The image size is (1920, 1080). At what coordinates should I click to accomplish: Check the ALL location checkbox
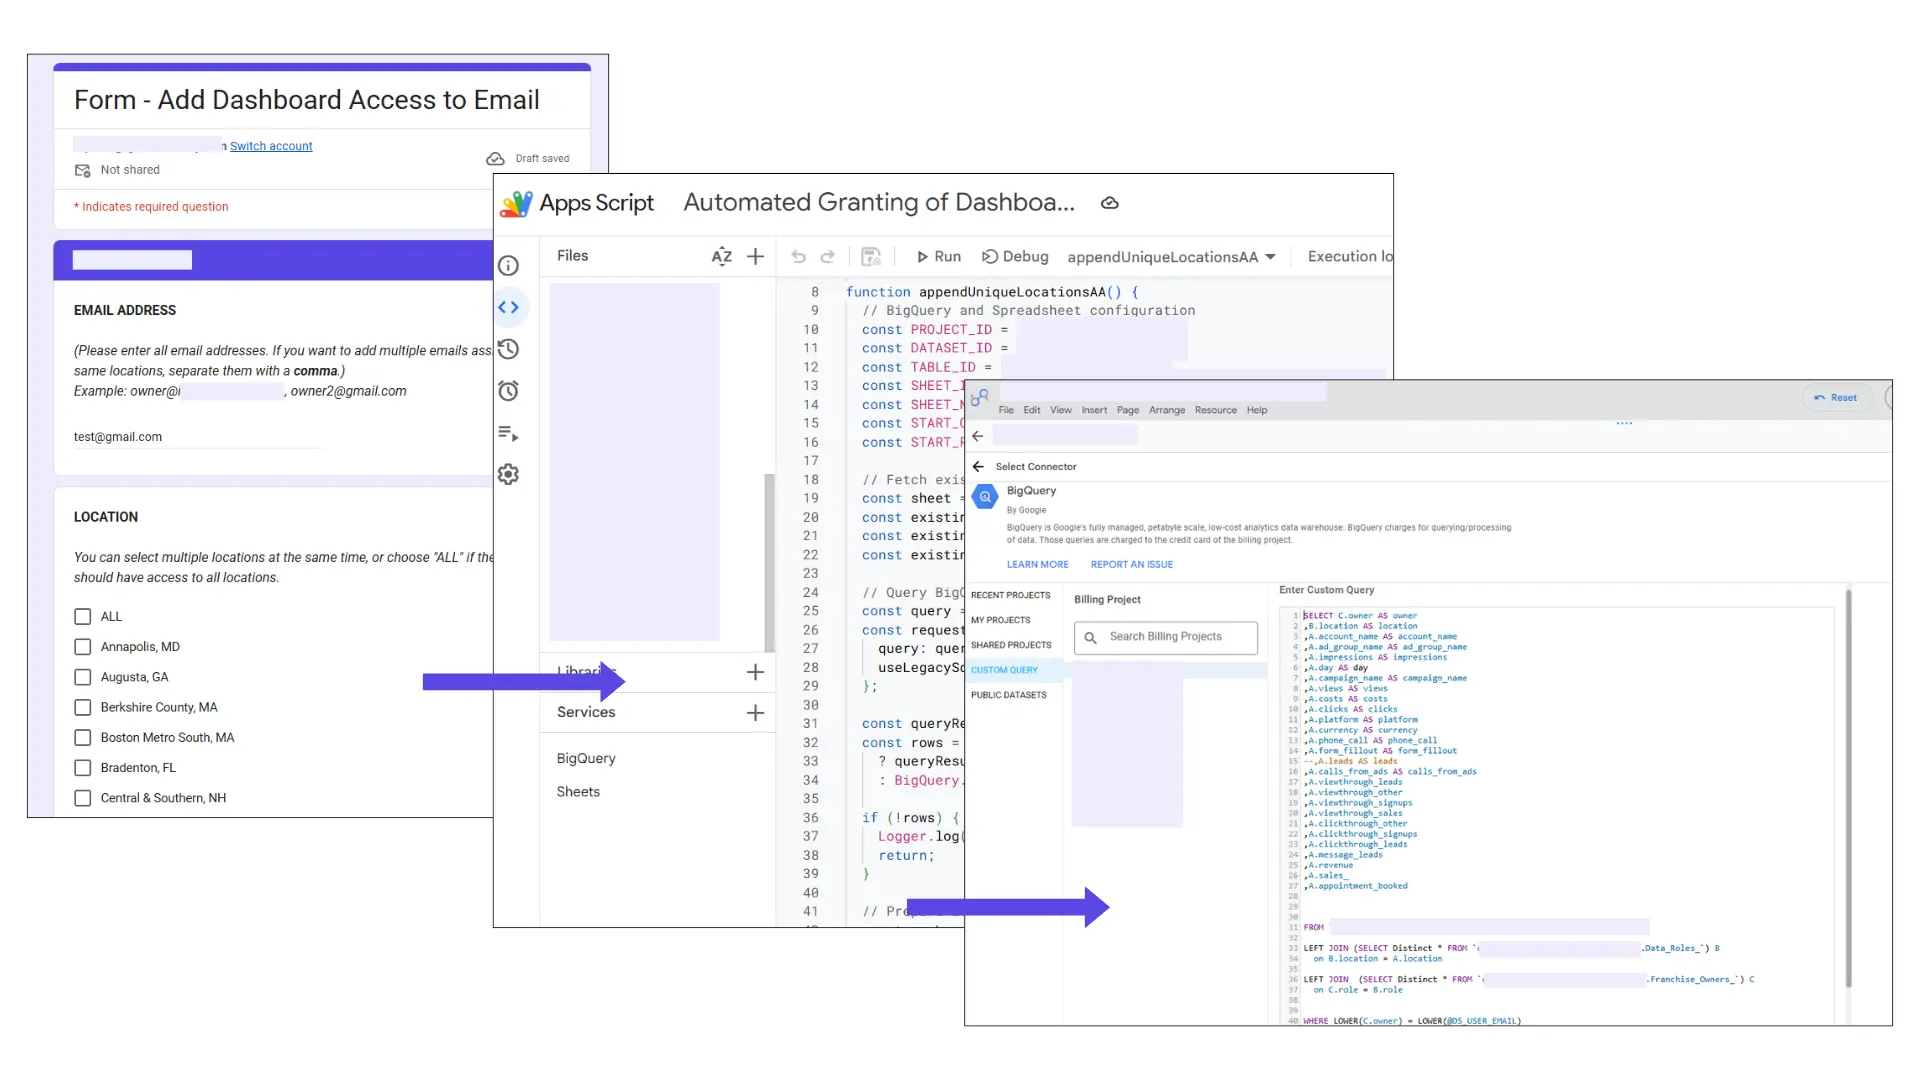[x=83, y=617]
